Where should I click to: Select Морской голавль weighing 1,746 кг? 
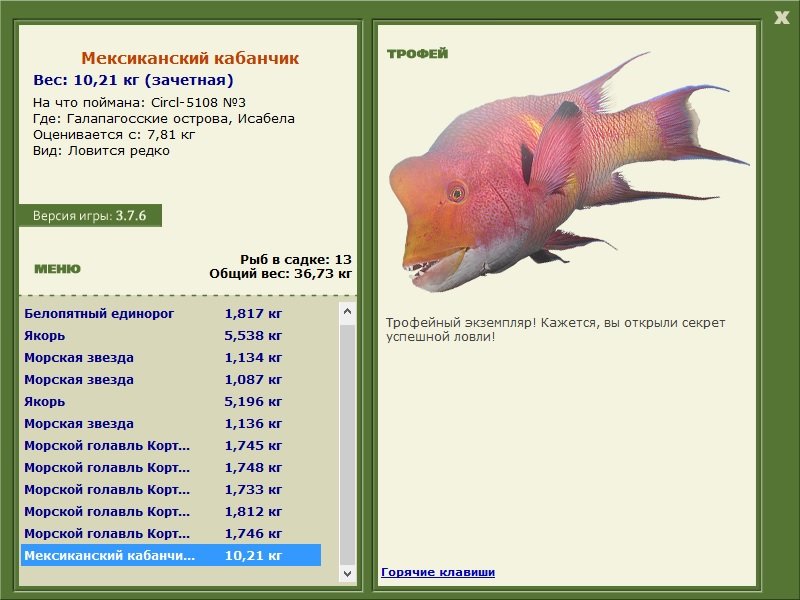click(x=171, y=533)
